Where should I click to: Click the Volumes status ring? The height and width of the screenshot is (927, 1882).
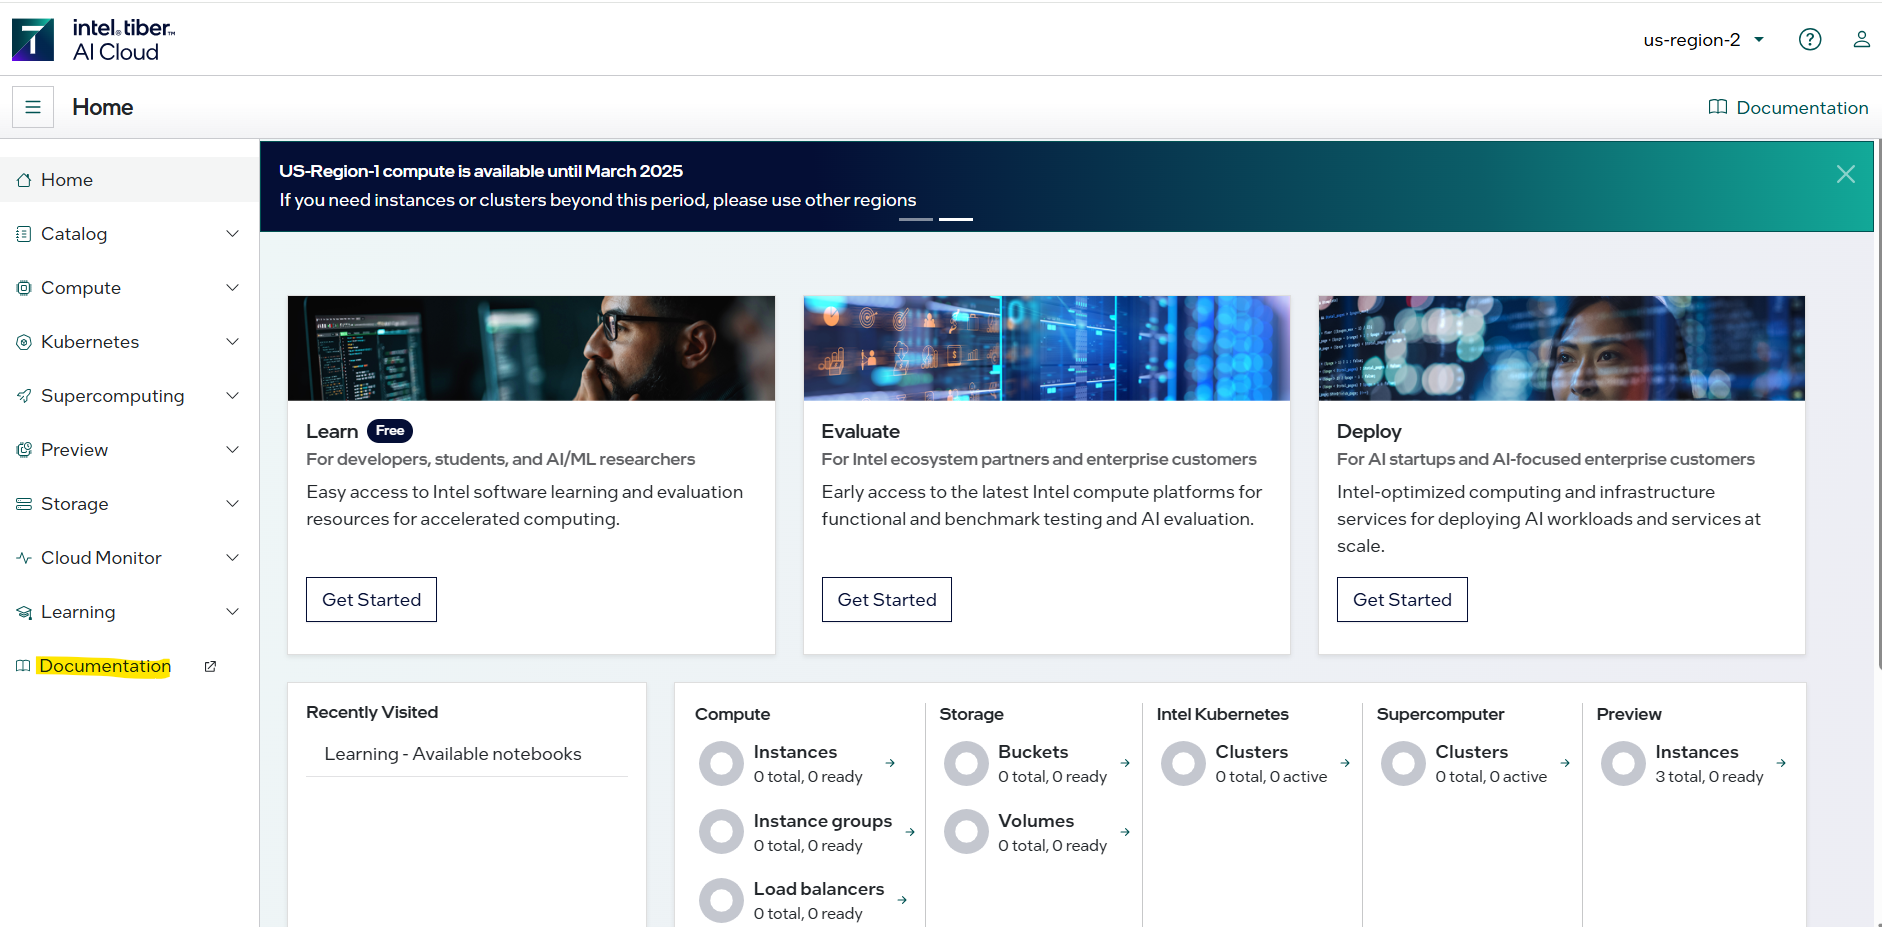pos(966,832)
